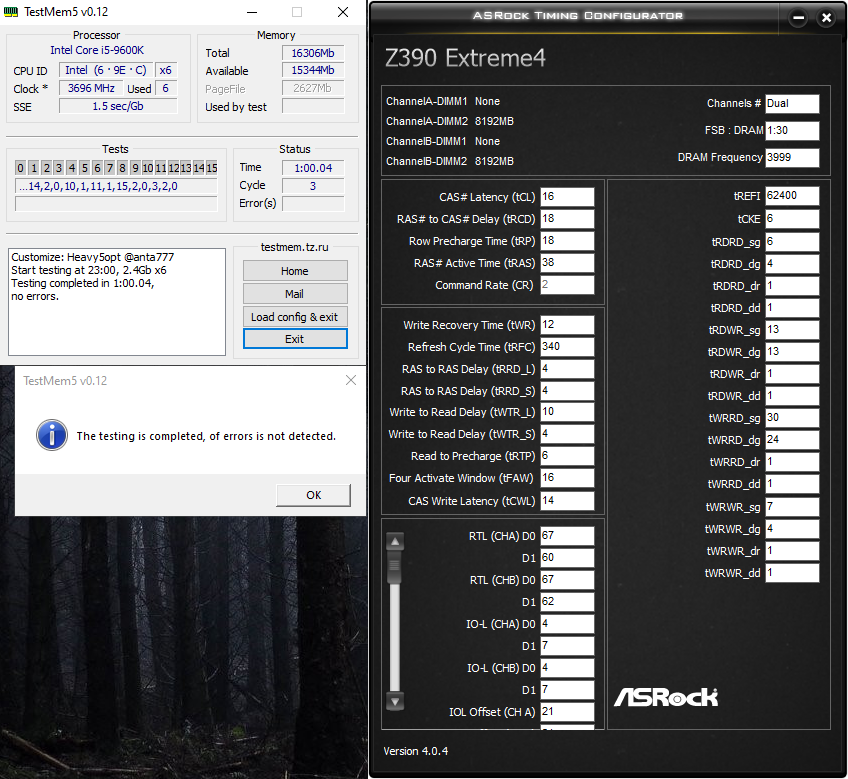Screen dimensions: 848x779
Task: Click the PageFile value 2627Mb
Action: pyautogui.click(x=313, y=88)
